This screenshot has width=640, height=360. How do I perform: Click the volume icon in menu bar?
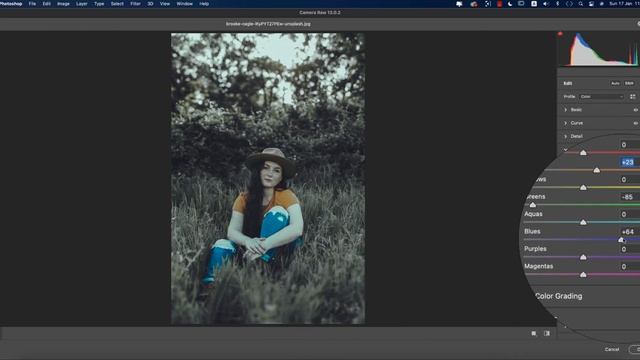tap(546, 4)
